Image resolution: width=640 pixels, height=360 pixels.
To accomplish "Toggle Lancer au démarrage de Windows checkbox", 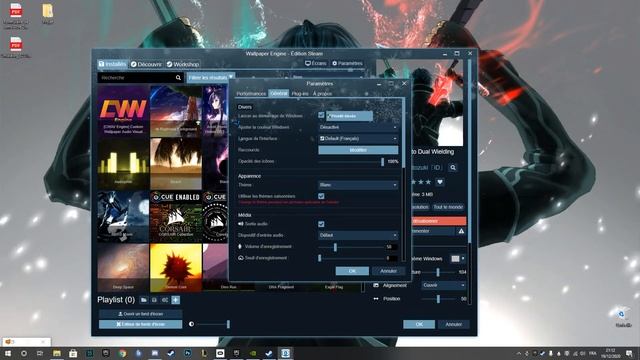I will pyautogui.click(x=321, y=116).
